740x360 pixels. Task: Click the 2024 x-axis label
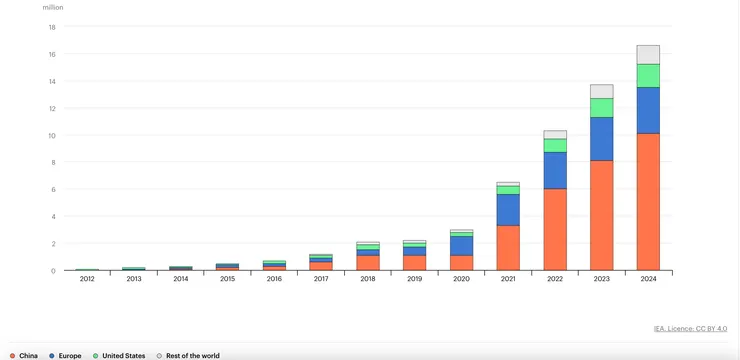coord(648,279)
